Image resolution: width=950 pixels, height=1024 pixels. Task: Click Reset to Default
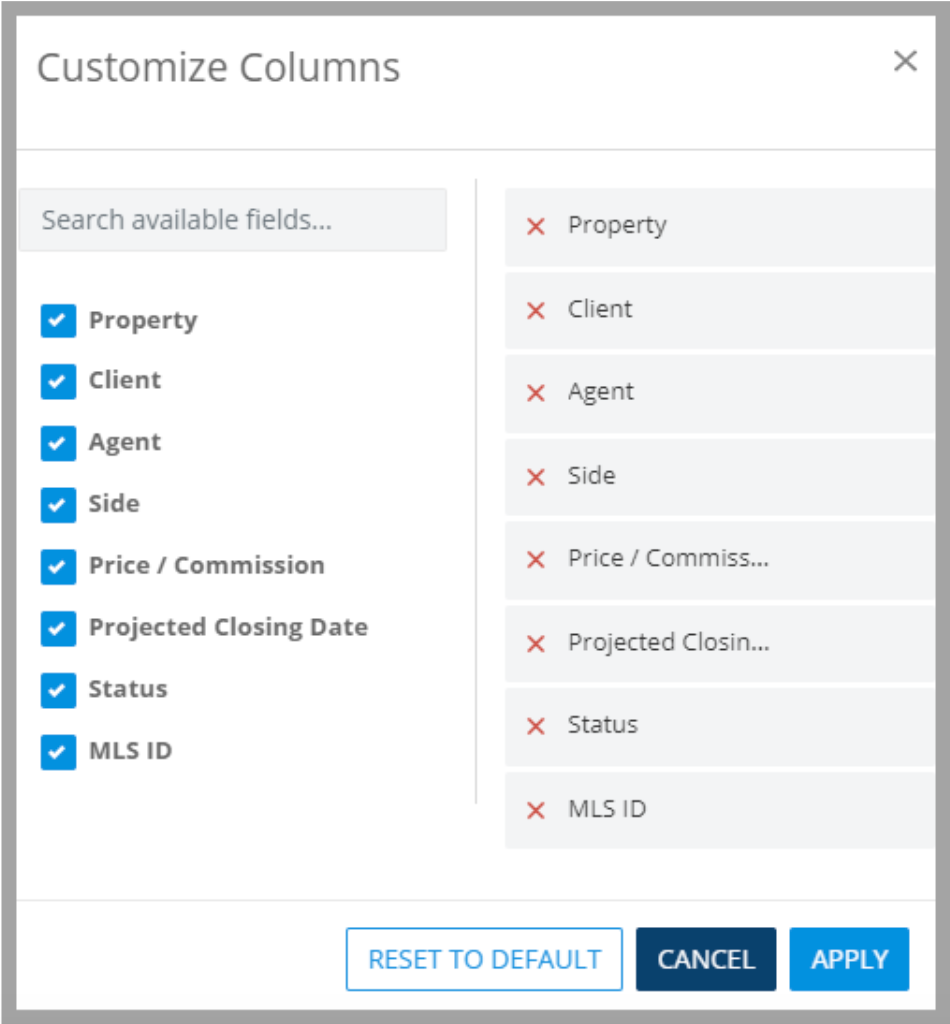pos(483,958)
